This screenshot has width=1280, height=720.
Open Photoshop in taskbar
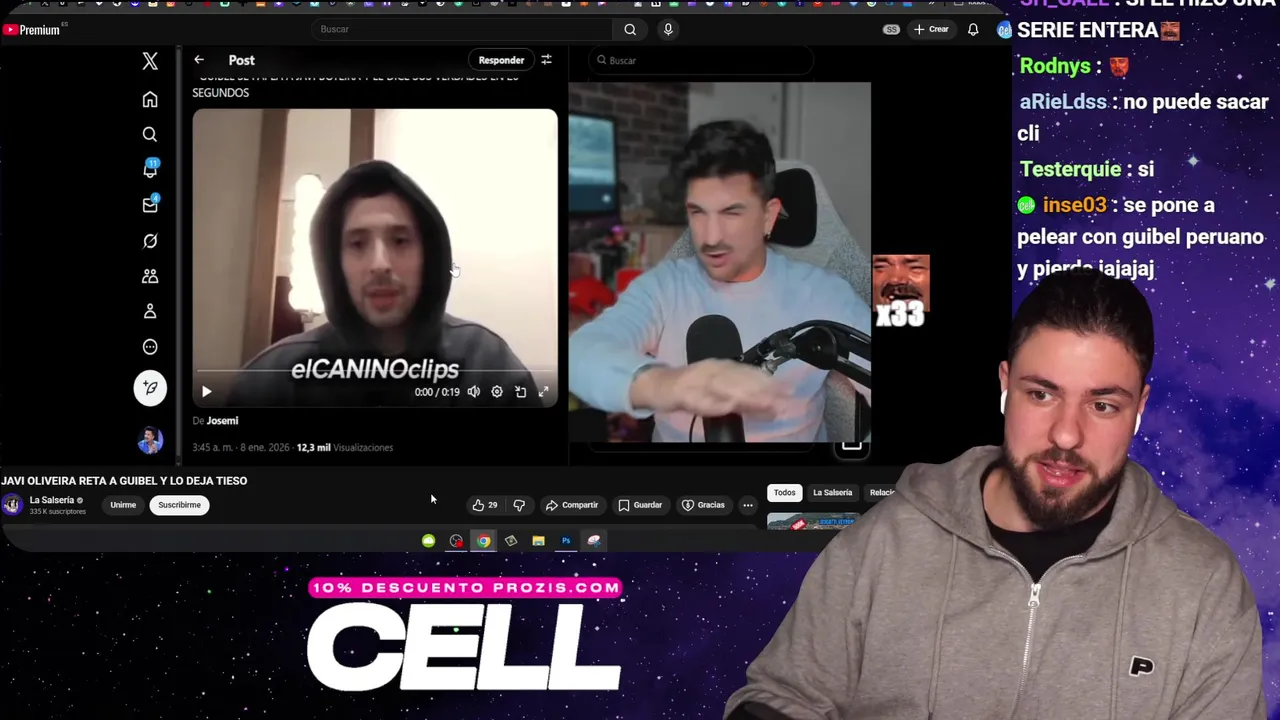pos(566,541)
